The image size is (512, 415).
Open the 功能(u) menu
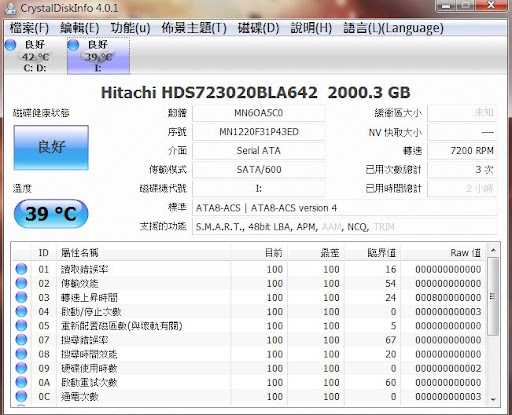point(130,28)
